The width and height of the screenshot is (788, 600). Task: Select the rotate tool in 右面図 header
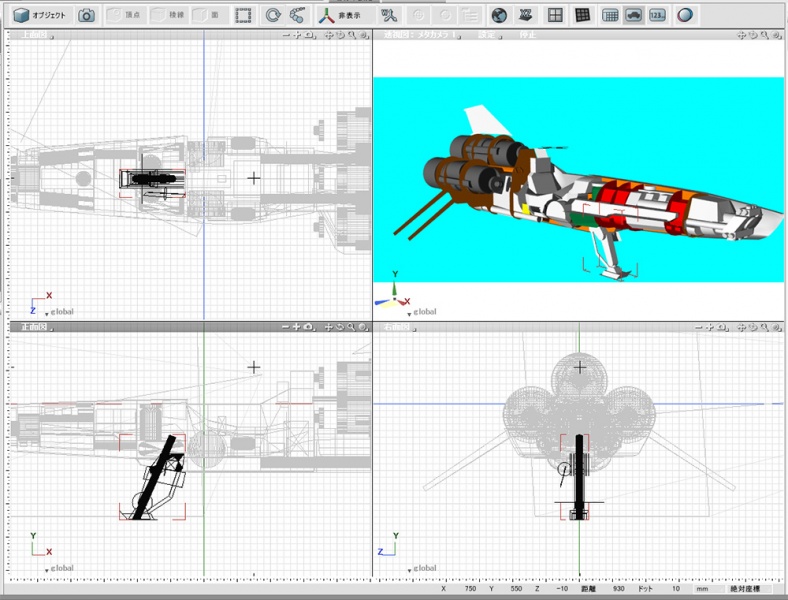pos(753,327)
